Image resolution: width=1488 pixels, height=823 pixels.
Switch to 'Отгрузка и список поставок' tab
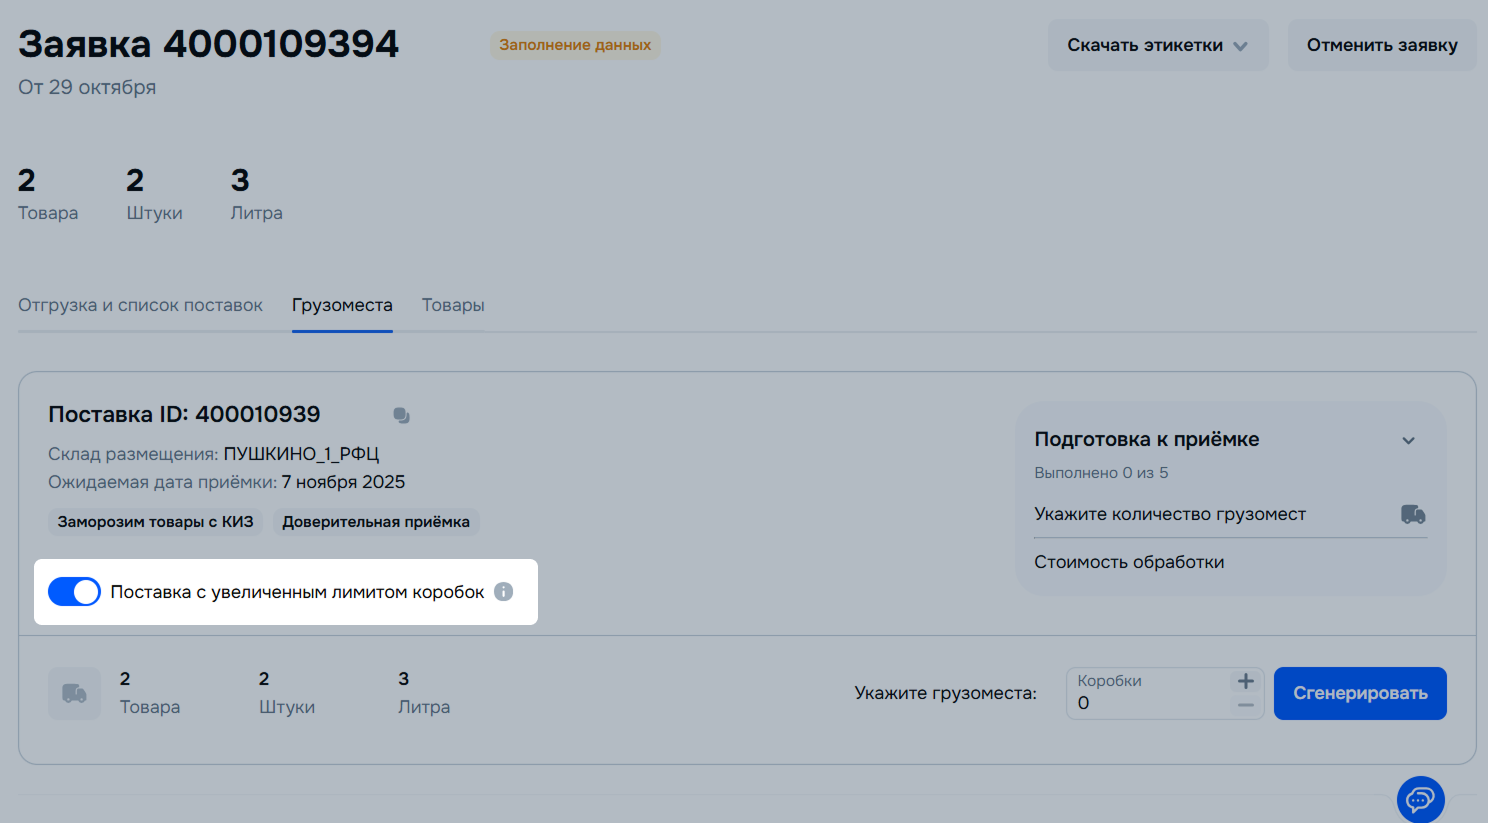[140, 305]
